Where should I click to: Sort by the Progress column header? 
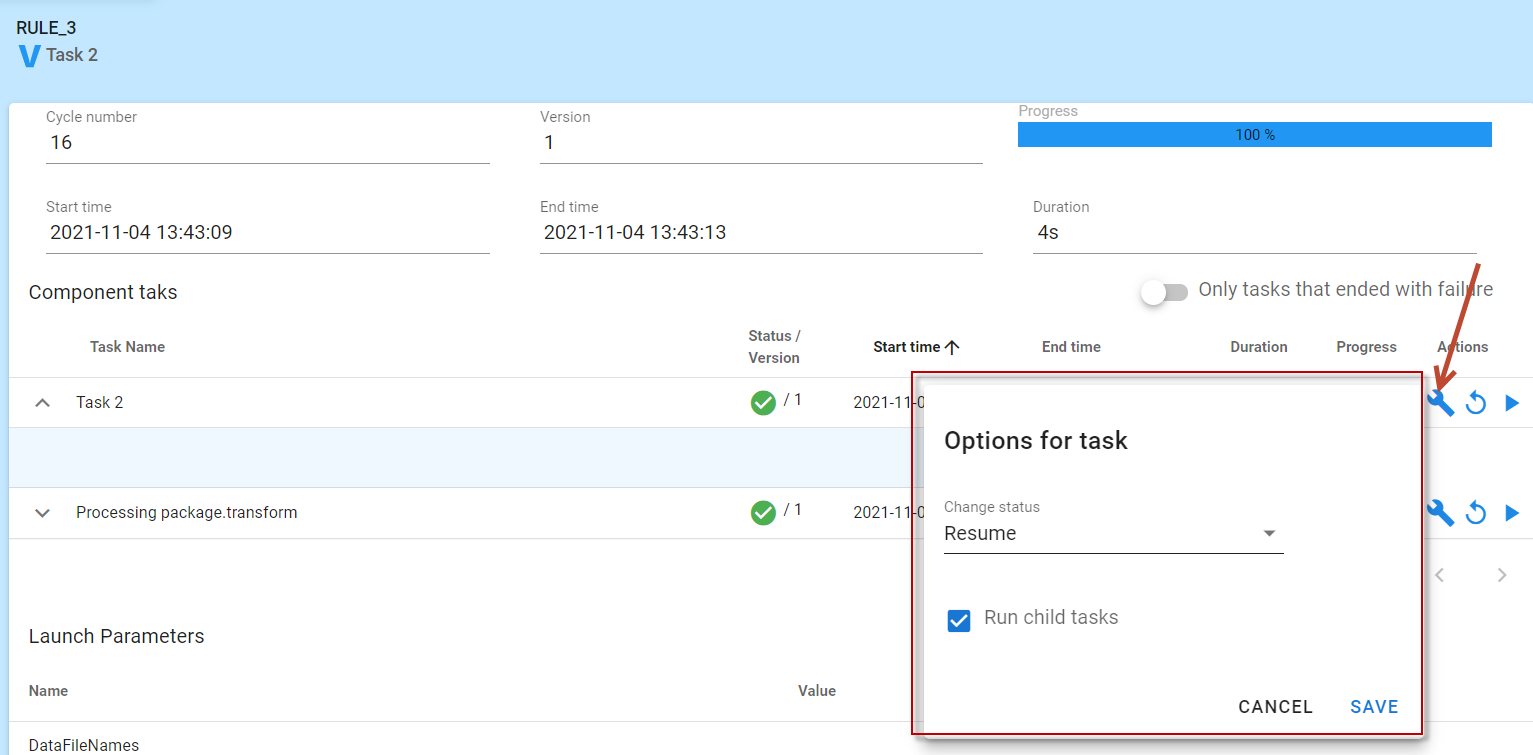[x=1366, y=347]
